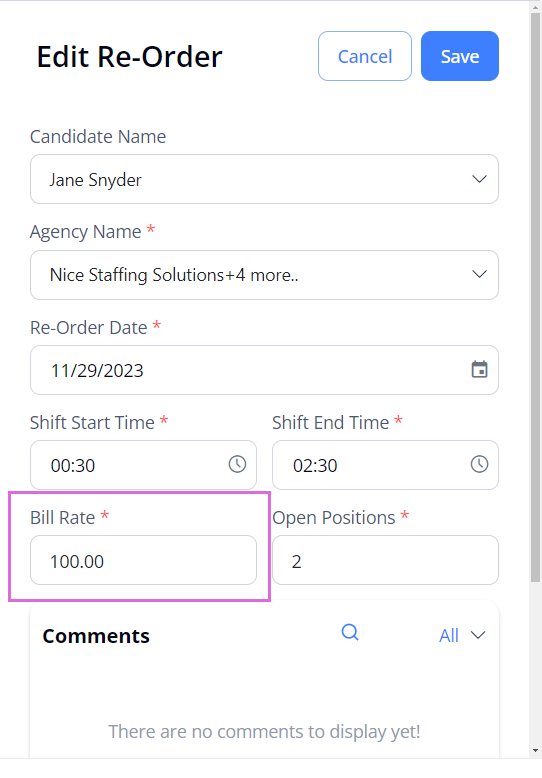Screen dimensions: 542x778
Task: Click the chevron arrow in Agency Name field
Action: tap(479, 274)
